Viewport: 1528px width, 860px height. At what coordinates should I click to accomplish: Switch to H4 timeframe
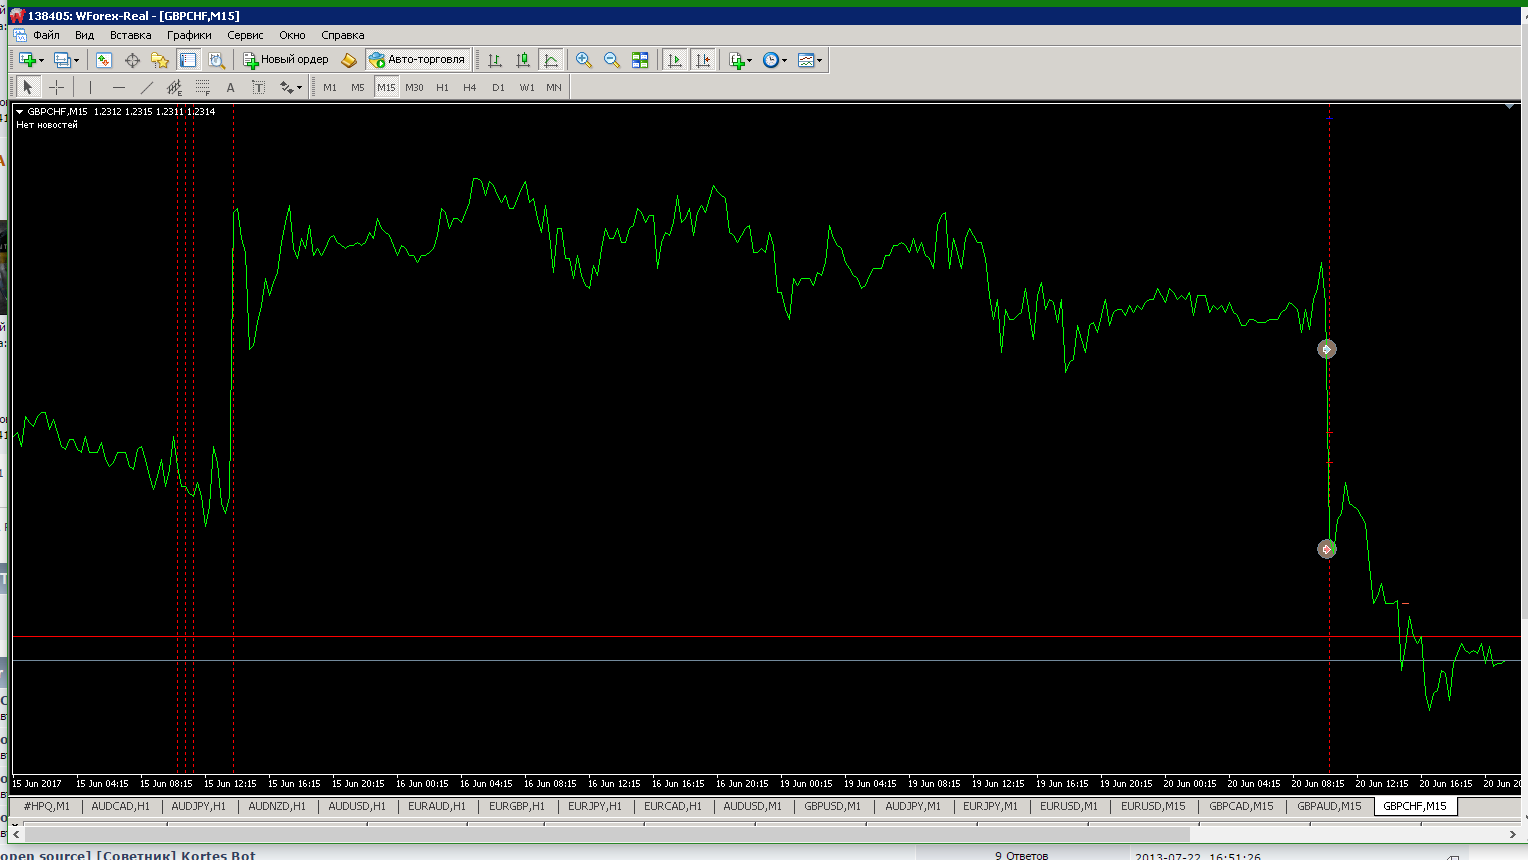pyautogui.click(x=470, y=87)
